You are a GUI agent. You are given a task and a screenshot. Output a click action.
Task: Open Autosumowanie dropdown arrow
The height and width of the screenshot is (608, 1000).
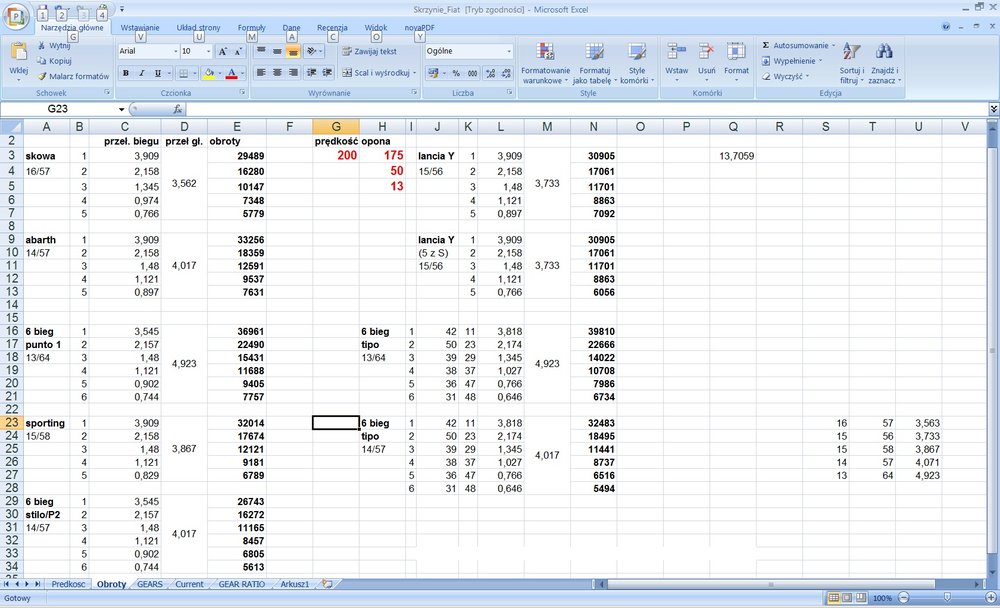(833, 46)
